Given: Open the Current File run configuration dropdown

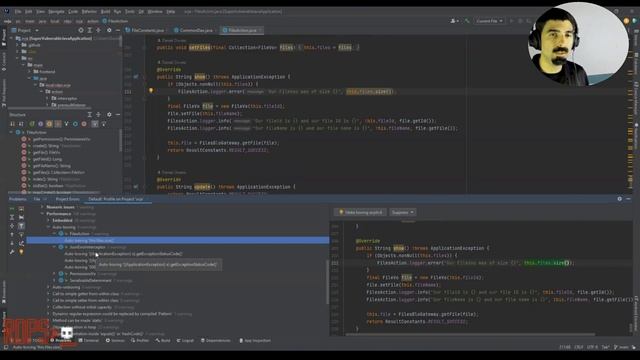Looking at the screenshot, I should (489, 21).
